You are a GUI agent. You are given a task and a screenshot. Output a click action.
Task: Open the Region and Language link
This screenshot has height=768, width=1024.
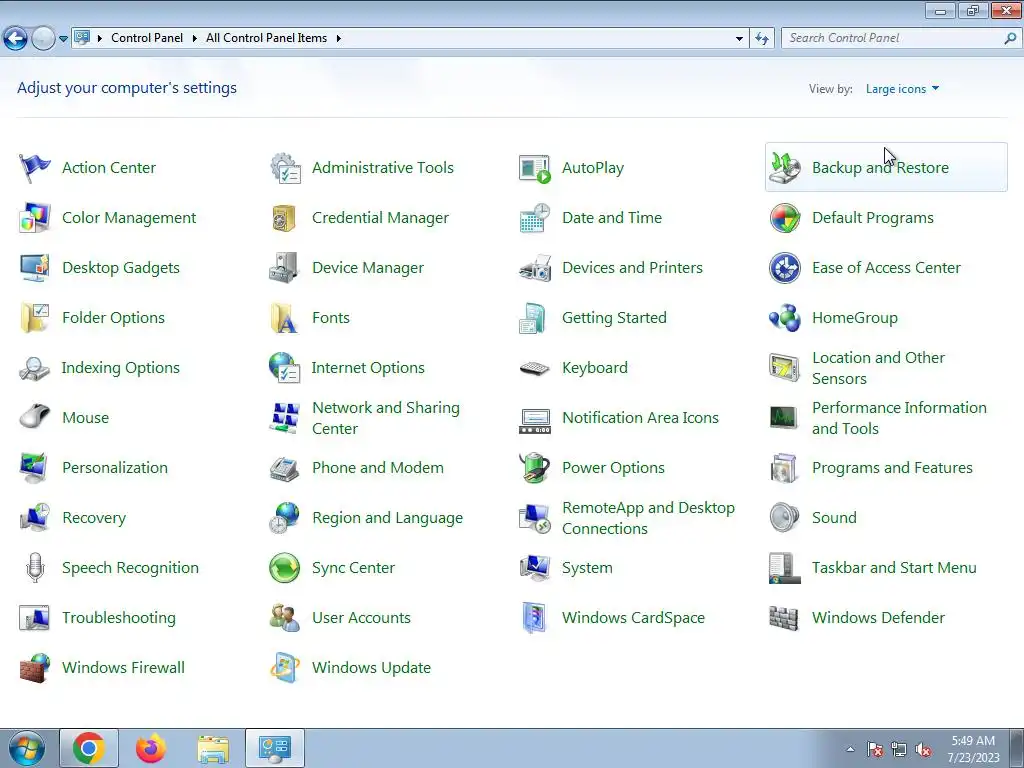click(x=387, y=518)
